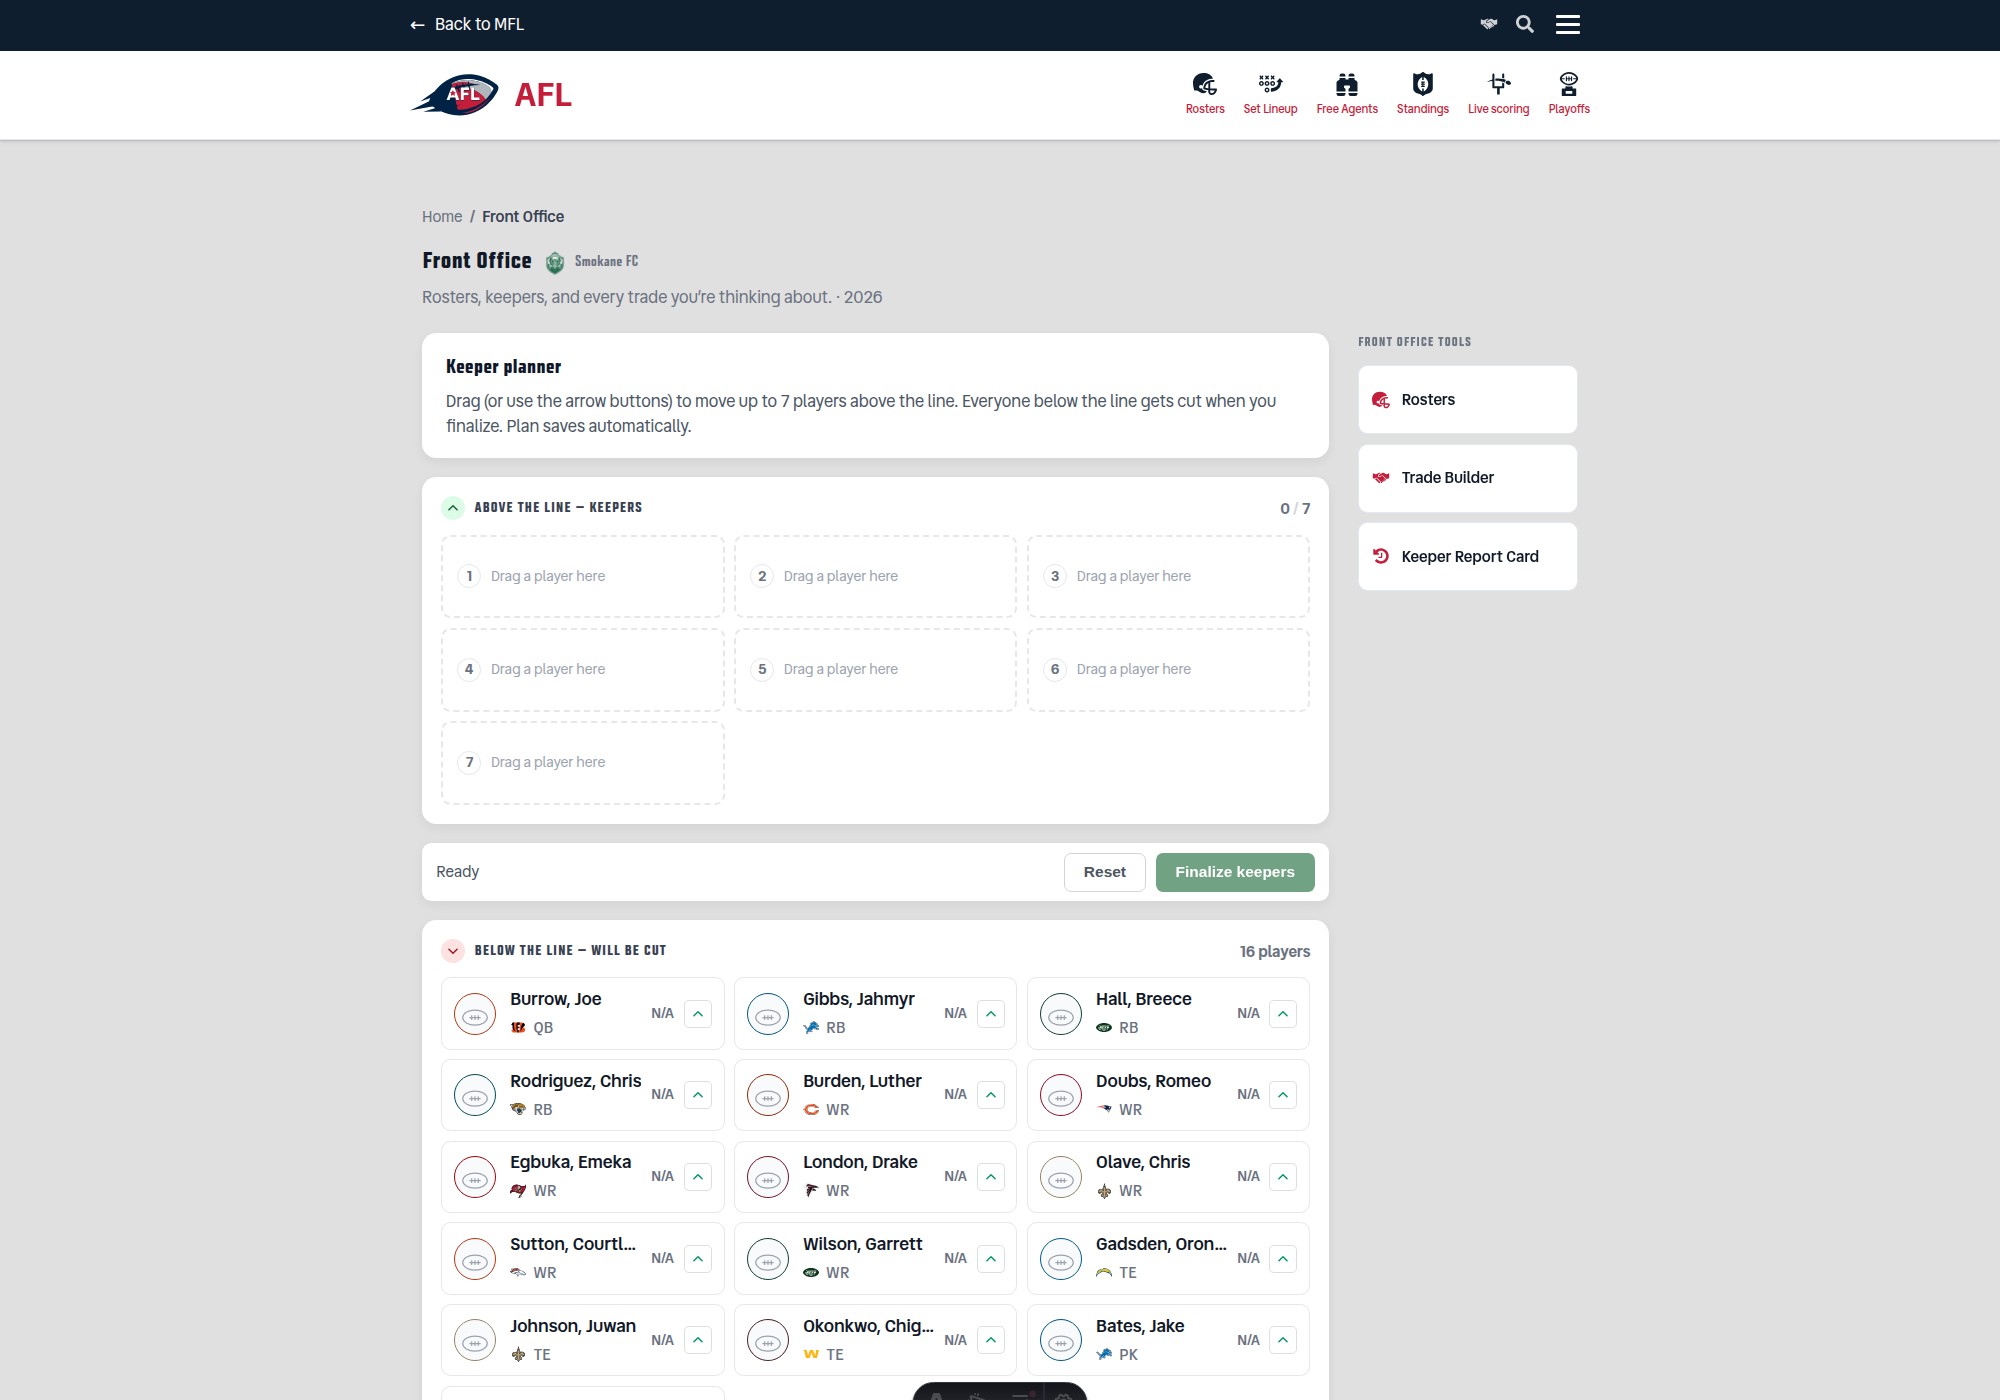Click the Smokane FC team badge icon
Image resolution: width=2000 pixels, height=1400 pixels.
(554, 262)
